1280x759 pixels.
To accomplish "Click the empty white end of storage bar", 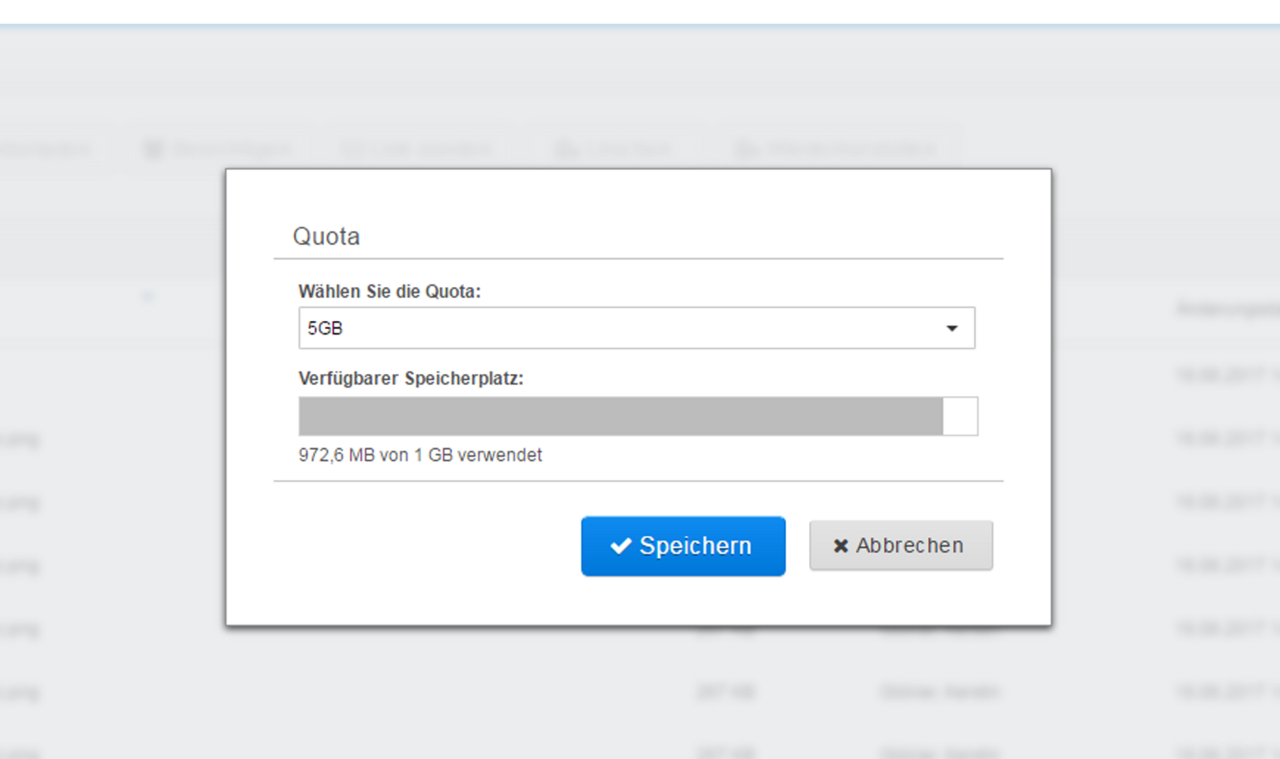I will point(960,416).
